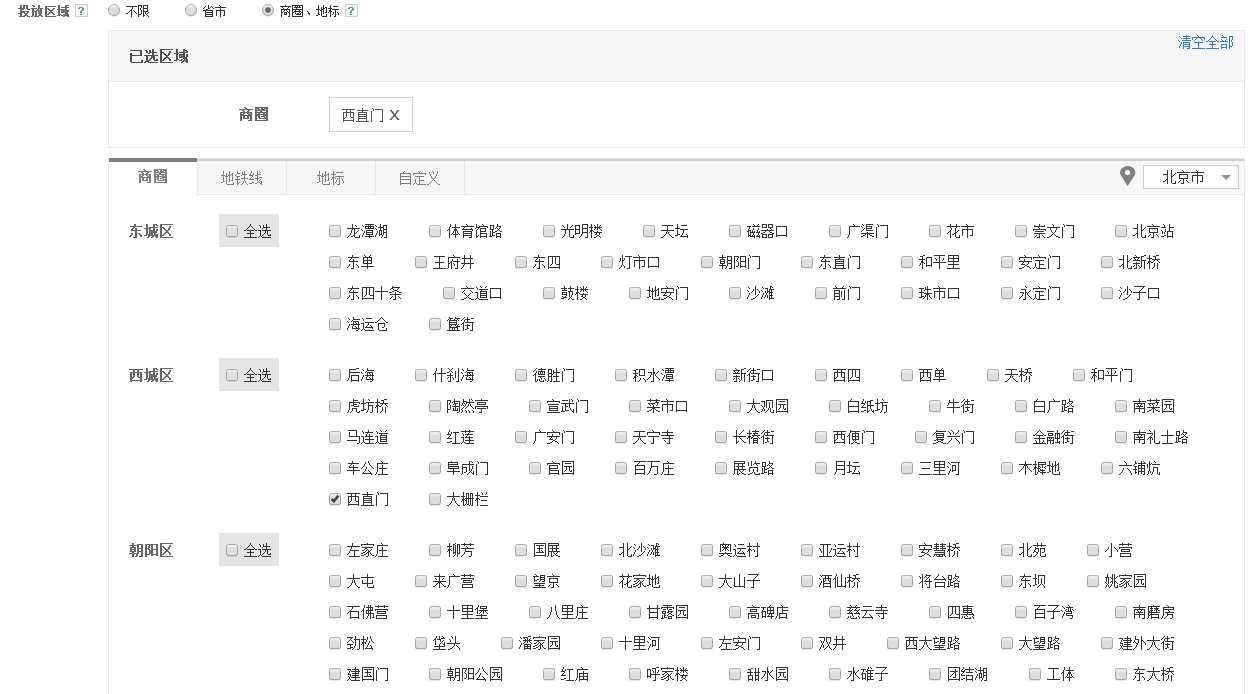This screenshot has height=694, width=1252.
Task: Open the 北京市 city dropdown
Action: click(1191, 177)
